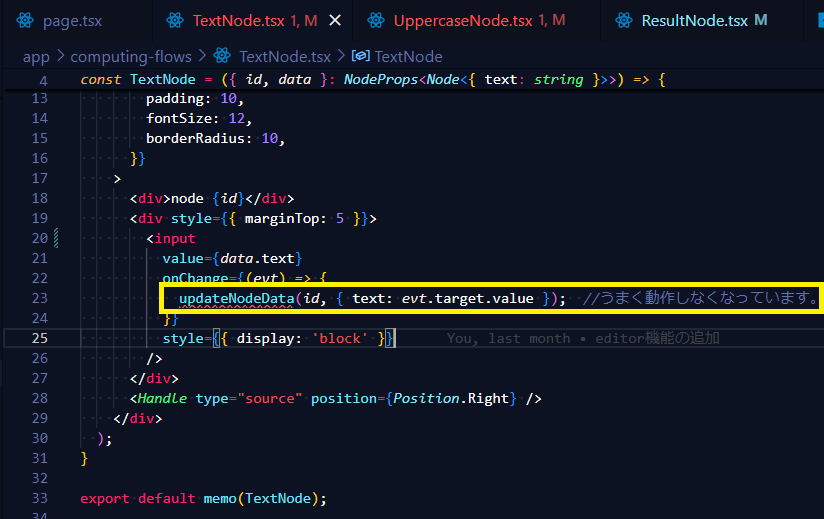This screenshot has width=824, height=519.
Task: Click the 'TextNode' symbol breadcrumb
Action: (x=408, y=56)
